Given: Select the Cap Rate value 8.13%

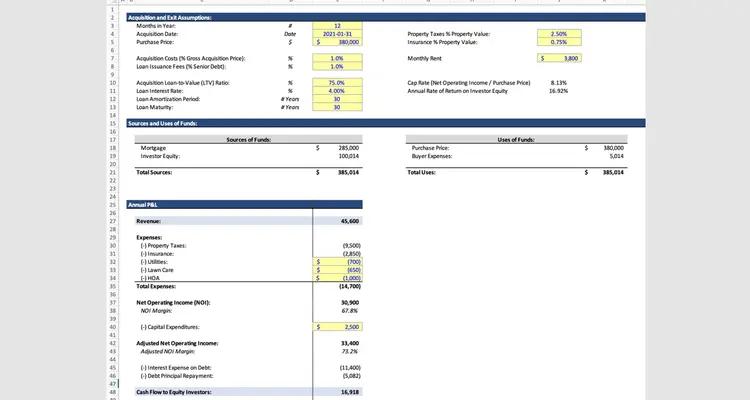Looking at the screenshot, I should tap(559, 83).
